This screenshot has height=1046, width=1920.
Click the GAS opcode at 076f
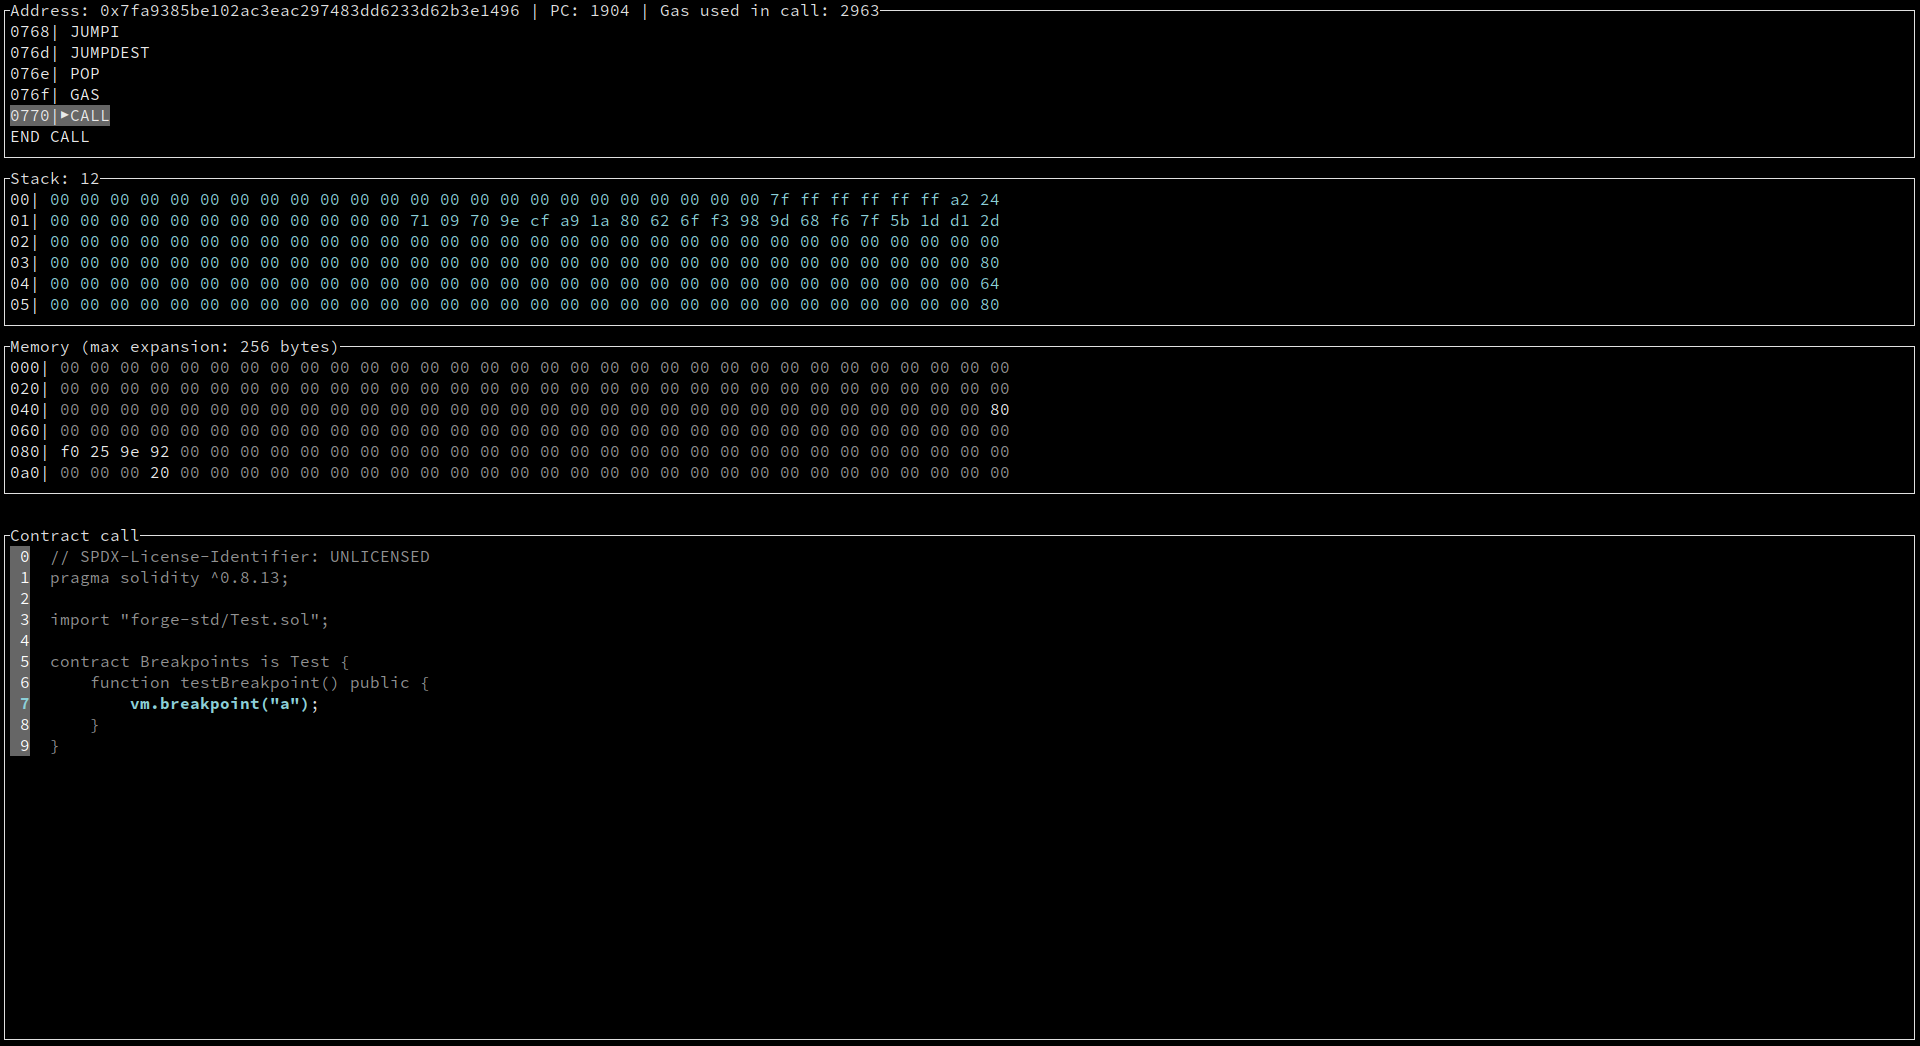pyautogui.click(x=84, y=95)
